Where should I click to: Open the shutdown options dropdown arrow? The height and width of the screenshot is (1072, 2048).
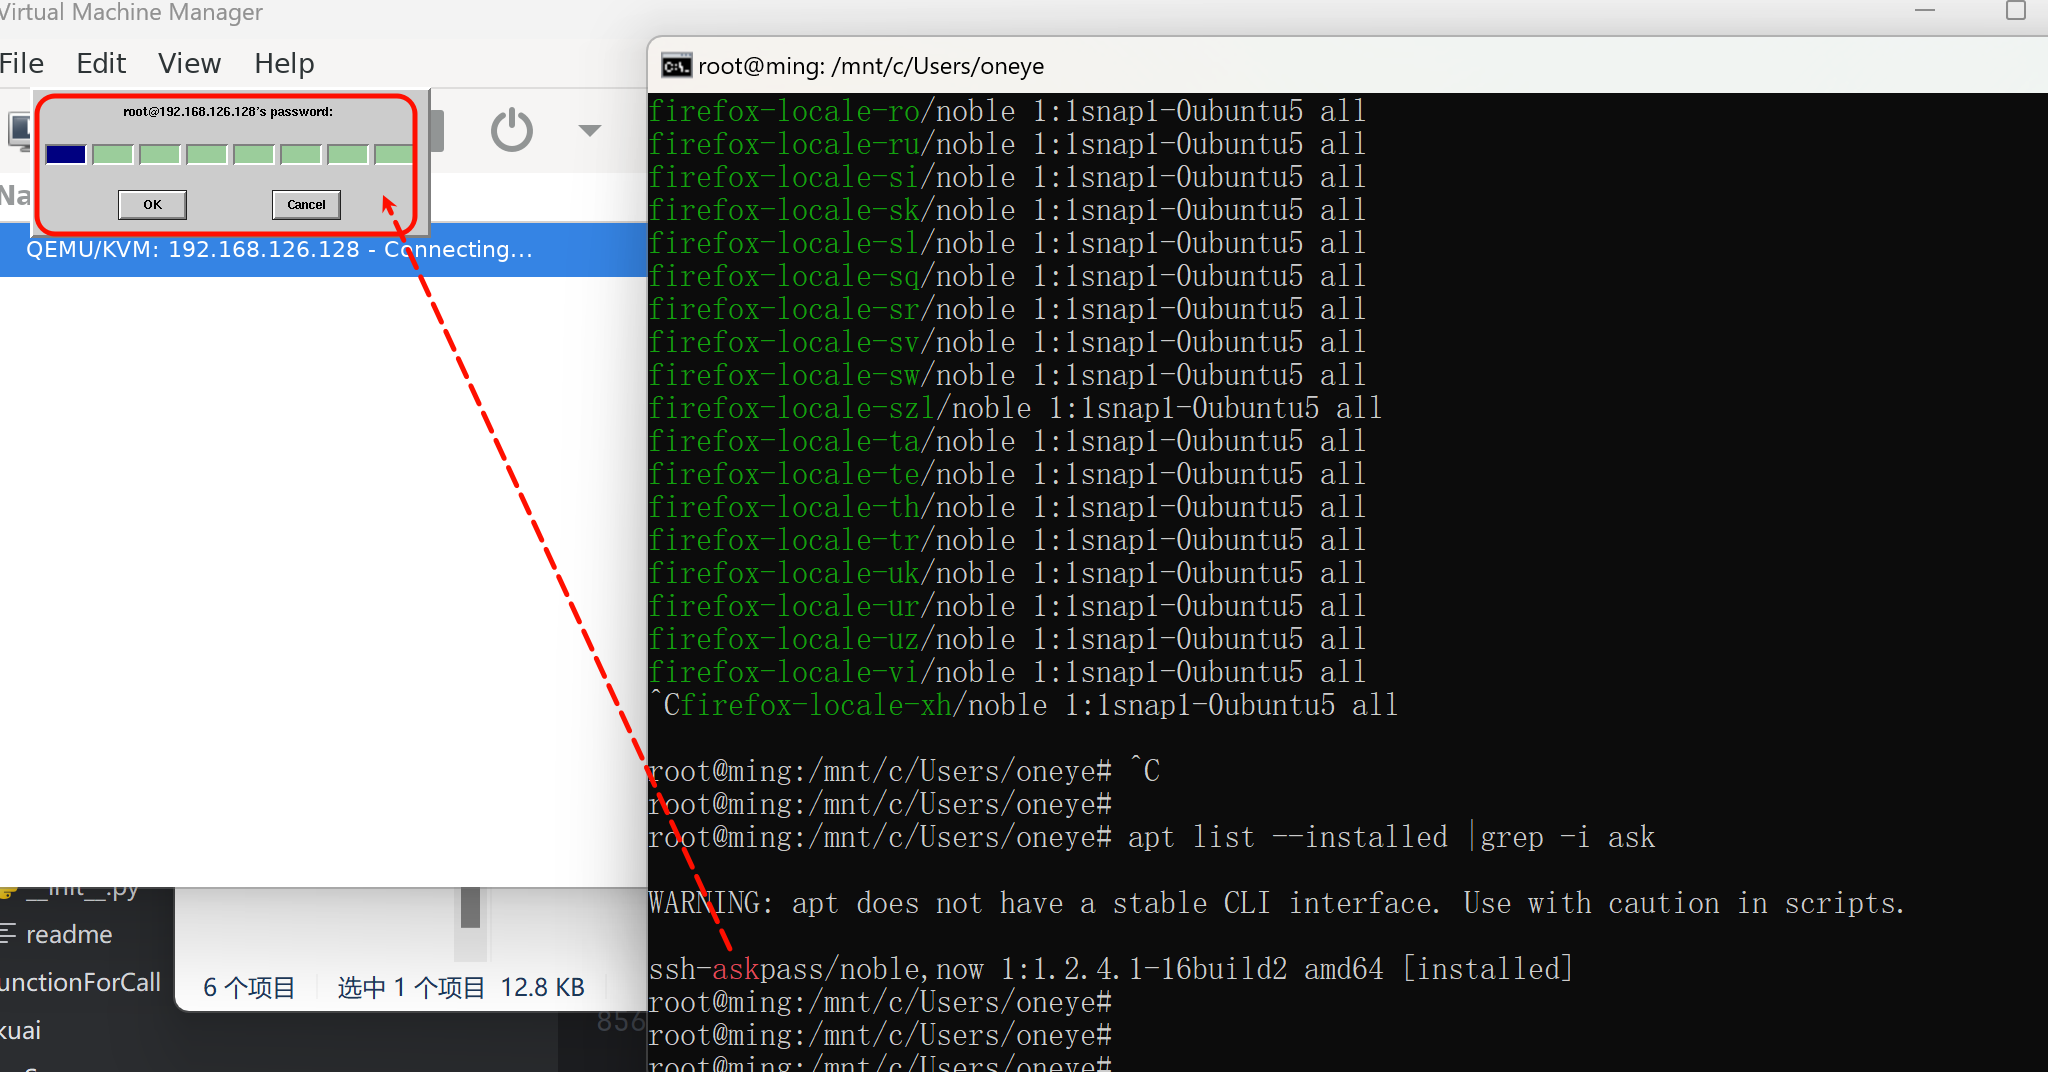pyautogui.click(x=590, y=130)
